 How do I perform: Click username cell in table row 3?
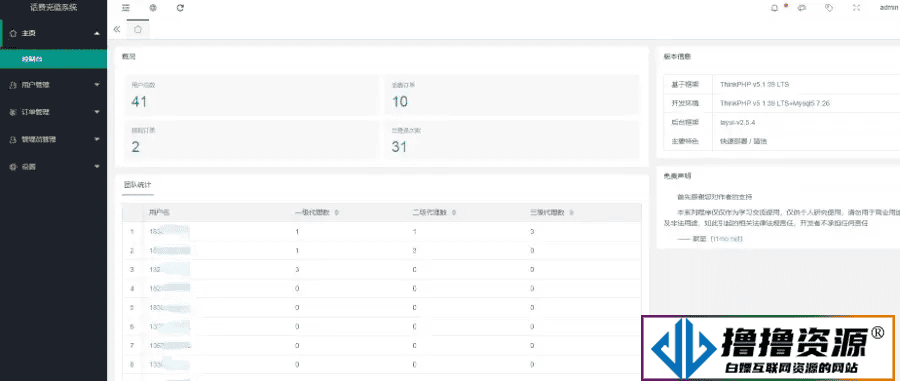216,270
